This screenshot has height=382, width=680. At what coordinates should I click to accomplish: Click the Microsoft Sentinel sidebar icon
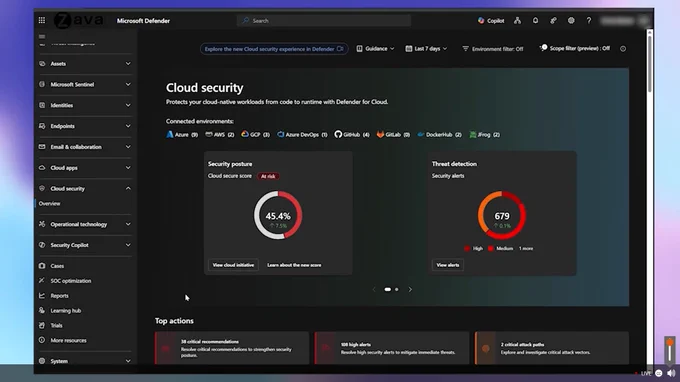[42, 85]
